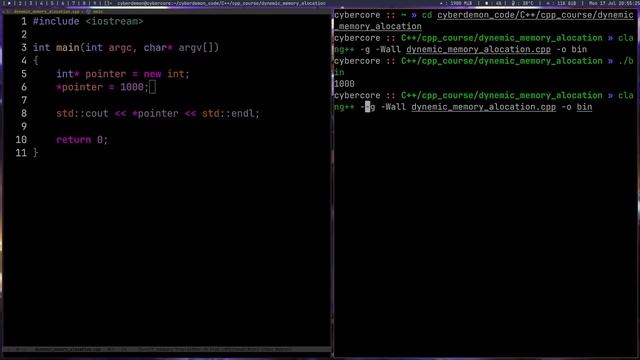
Task: Switch to workspace 3 in the top bar
Action: pyautogui.click(x=30, y=3)
